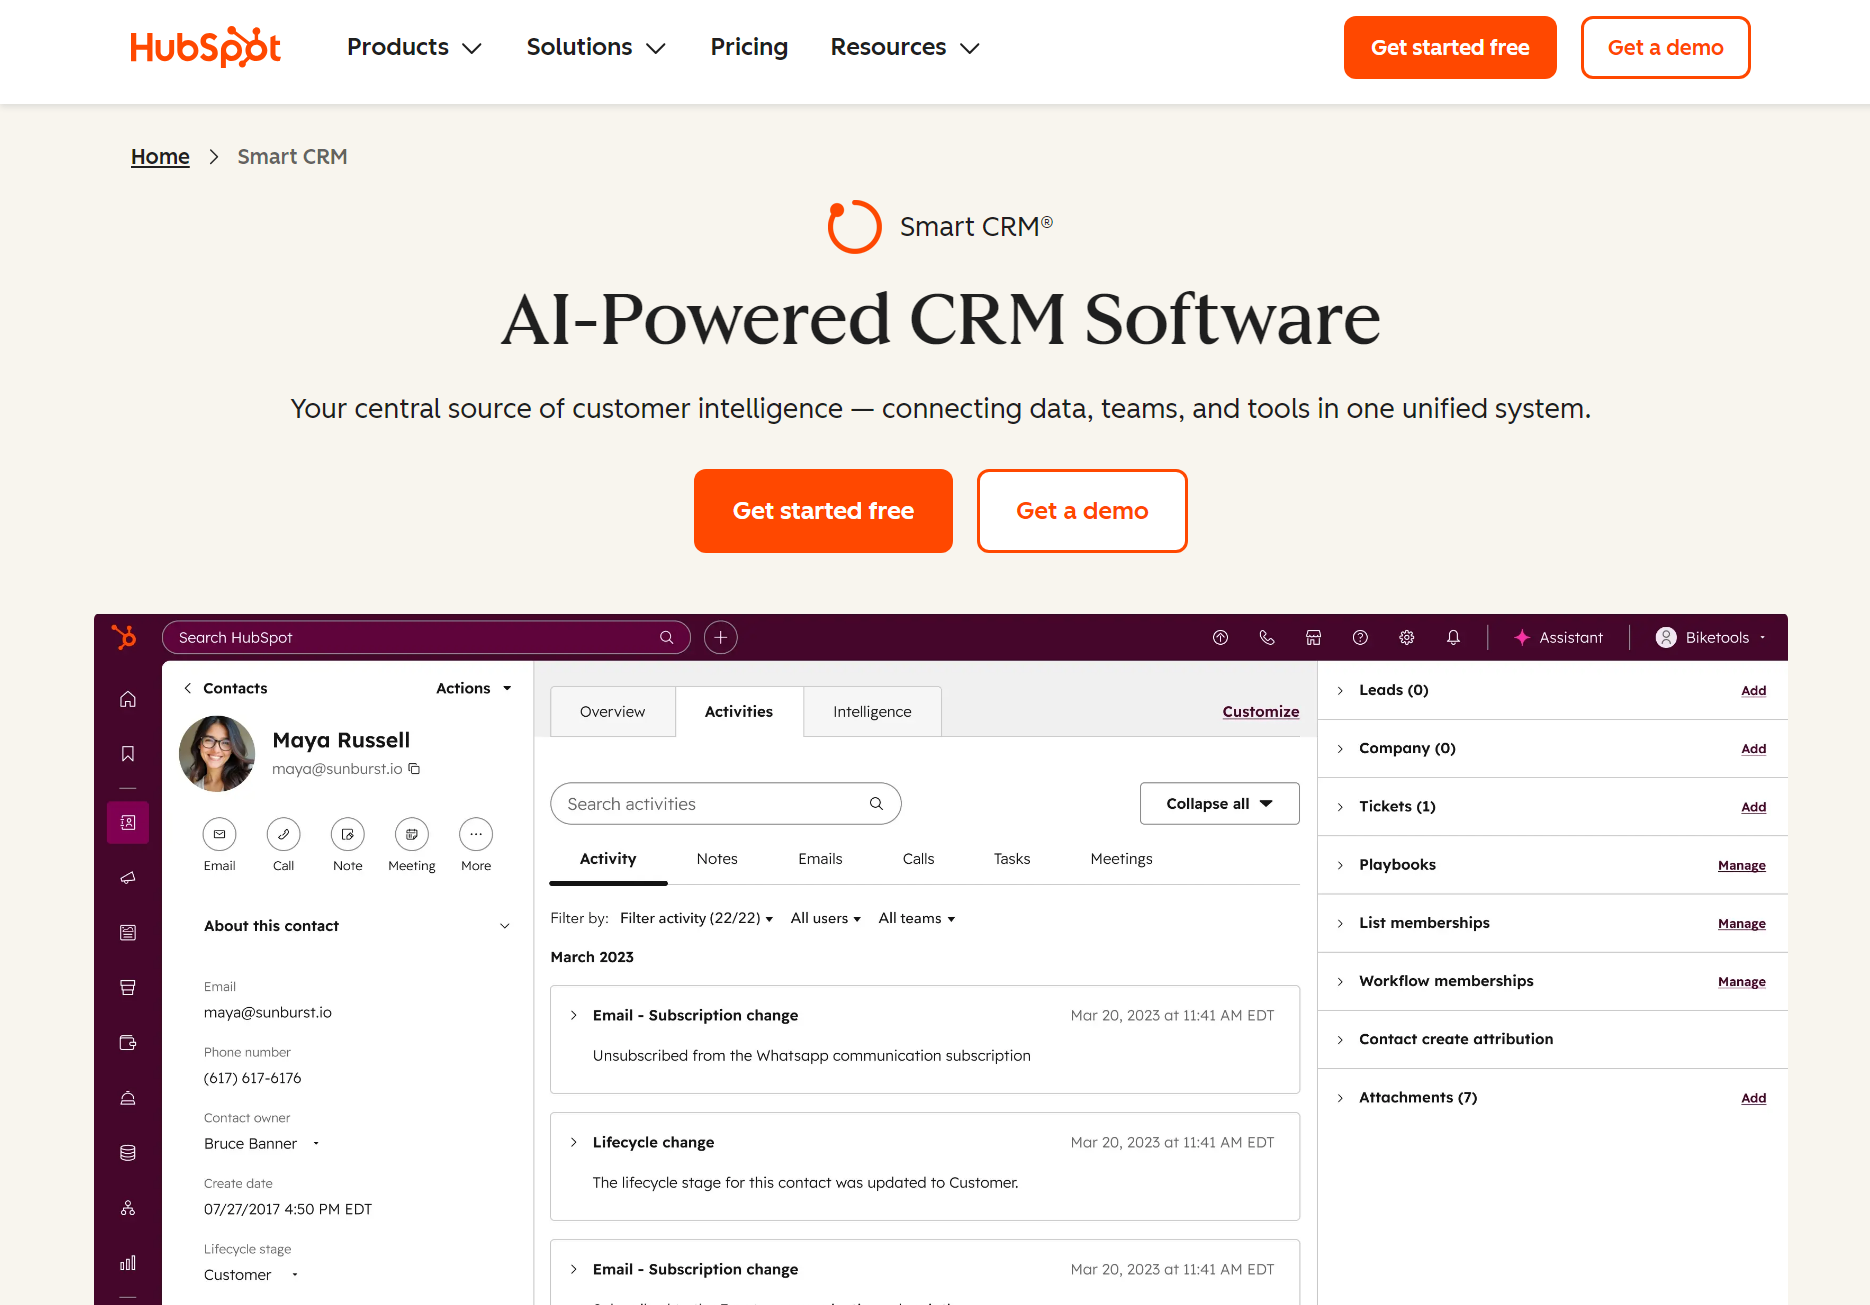Click the plus create button beside search

[720, 638]
